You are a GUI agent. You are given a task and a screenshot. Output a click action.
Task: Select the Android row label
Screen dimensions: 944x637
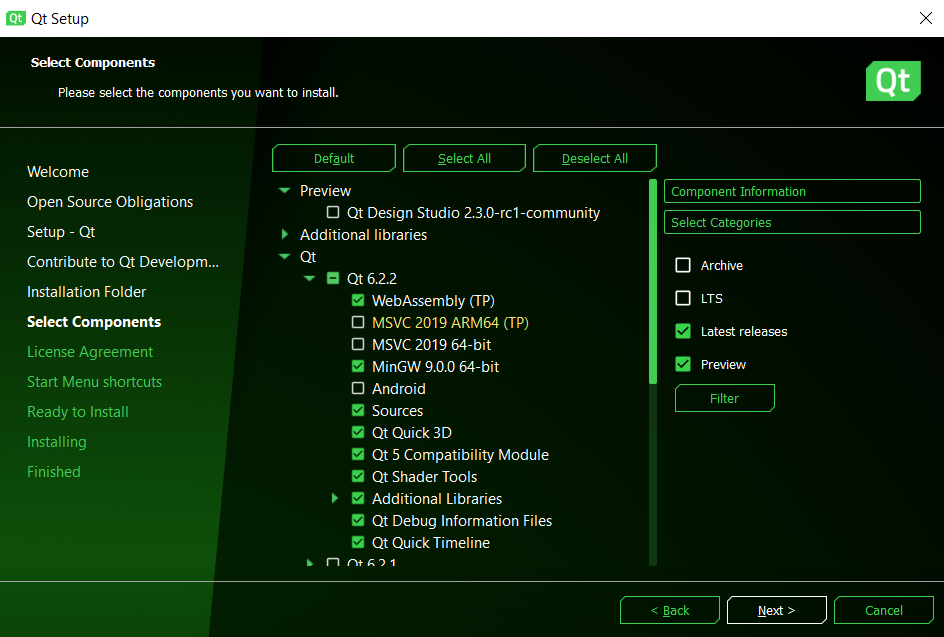[399, 388]
